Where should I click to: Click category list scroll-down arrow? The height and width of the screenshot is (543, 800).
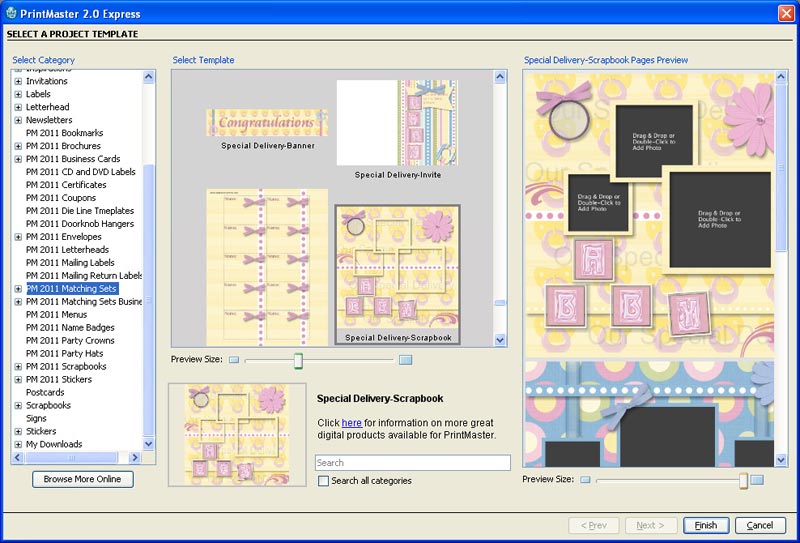(149, 443)
